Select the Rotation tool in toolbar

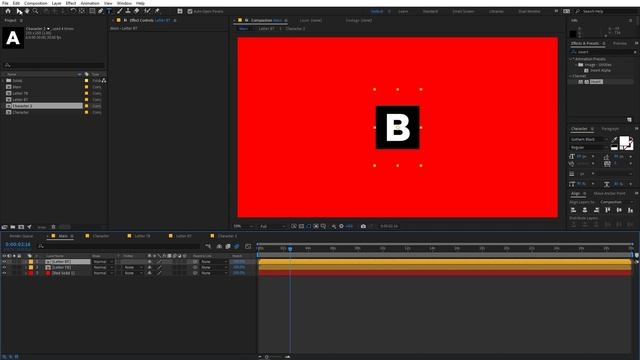(x=73, y=11)
